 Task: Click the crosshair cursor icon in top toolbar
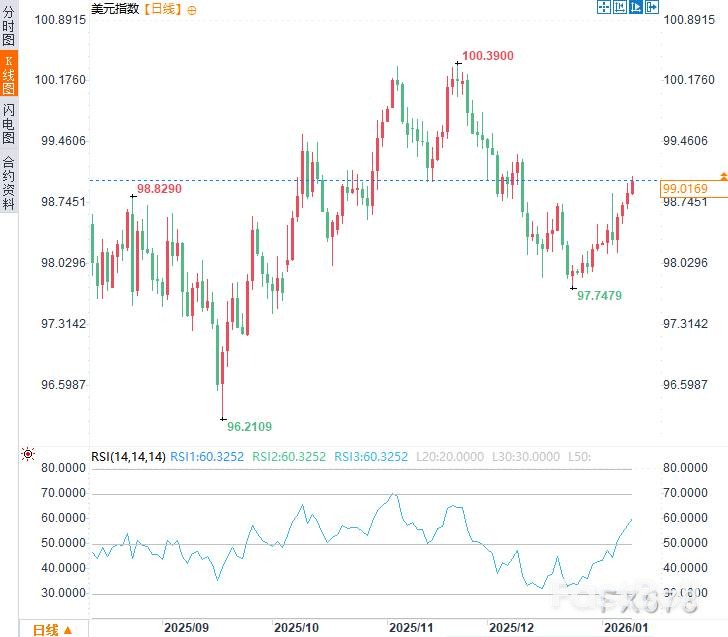pyautogui.click(x=604, y=7)
